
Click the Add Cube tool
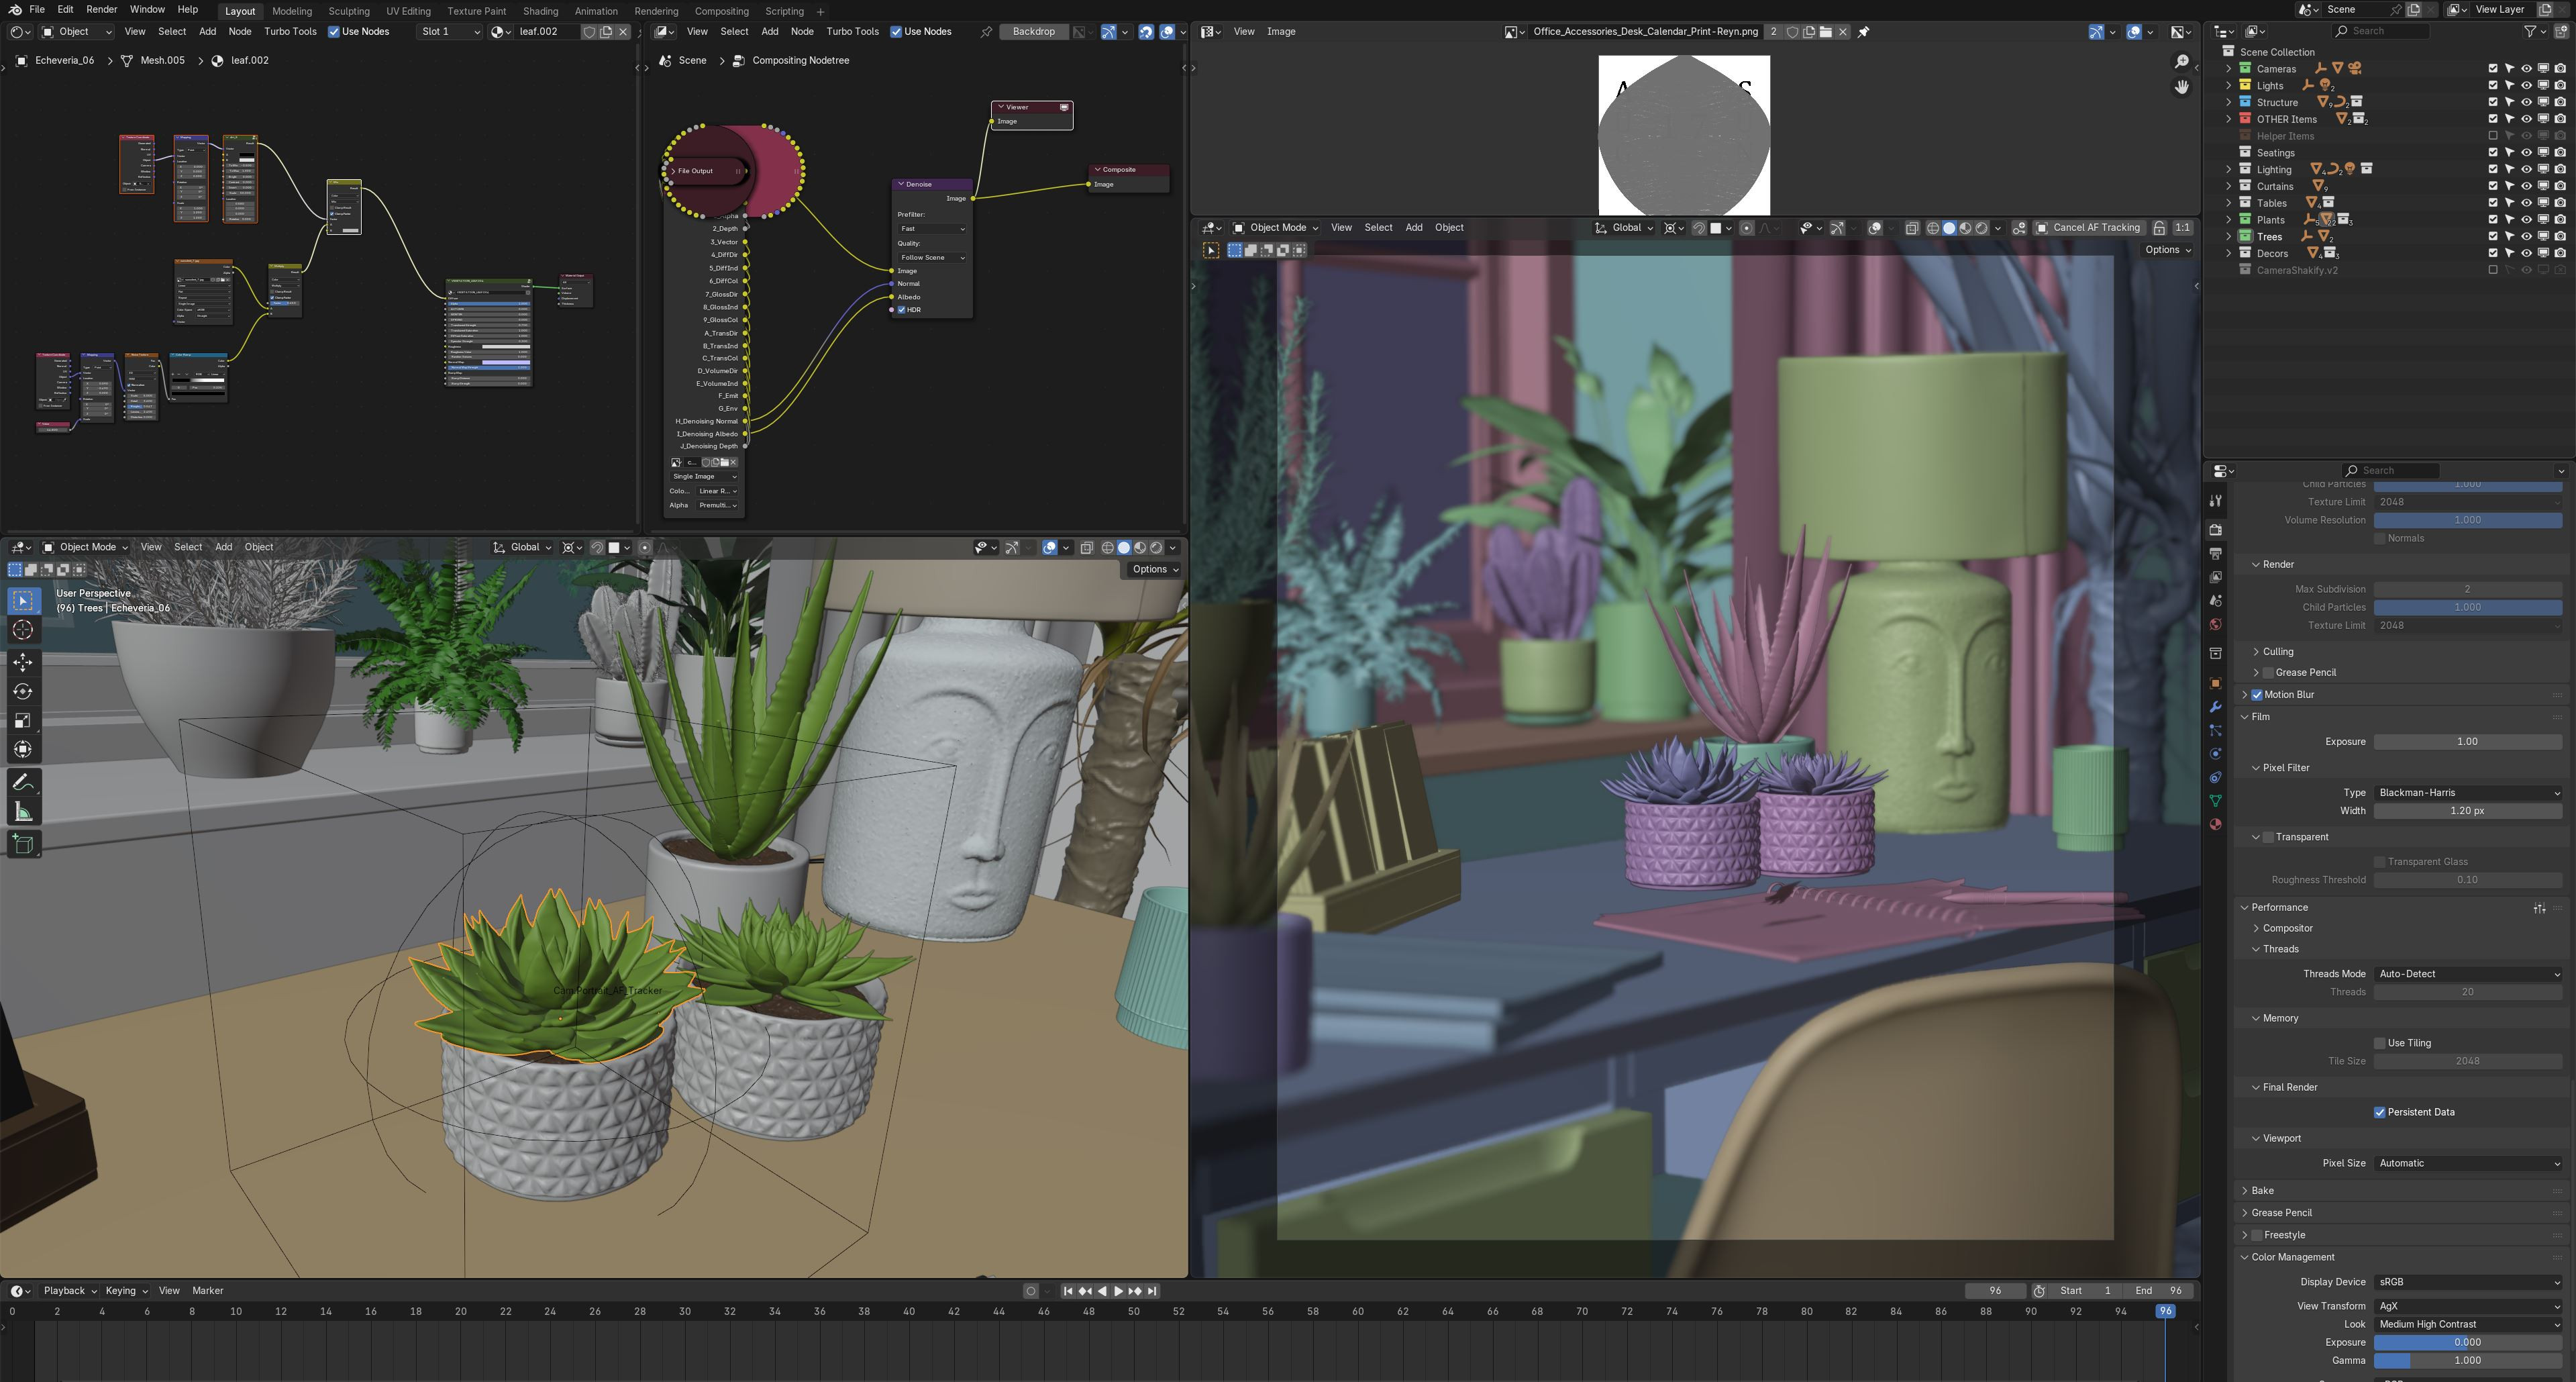(23, 844)
